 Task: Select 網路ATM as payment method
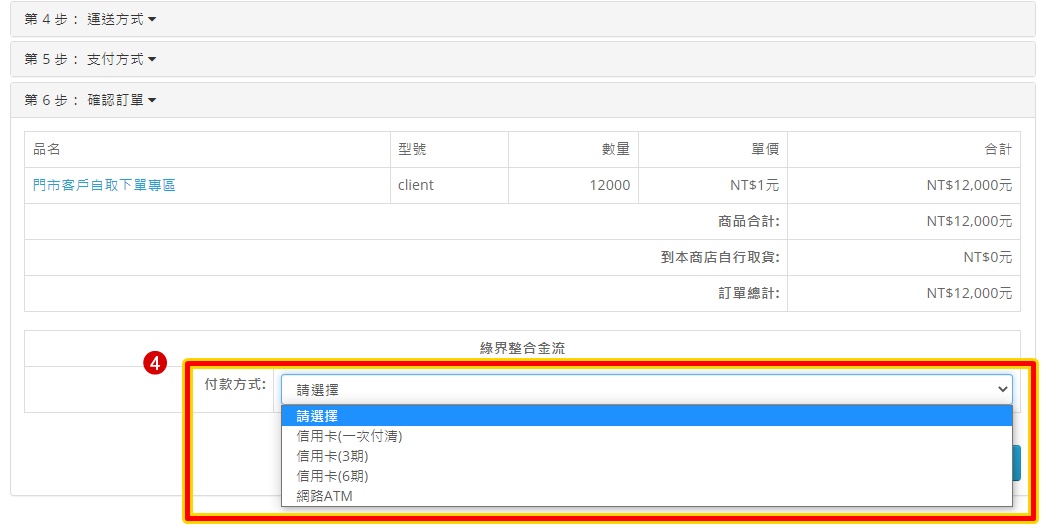click(x=324, y=496)
